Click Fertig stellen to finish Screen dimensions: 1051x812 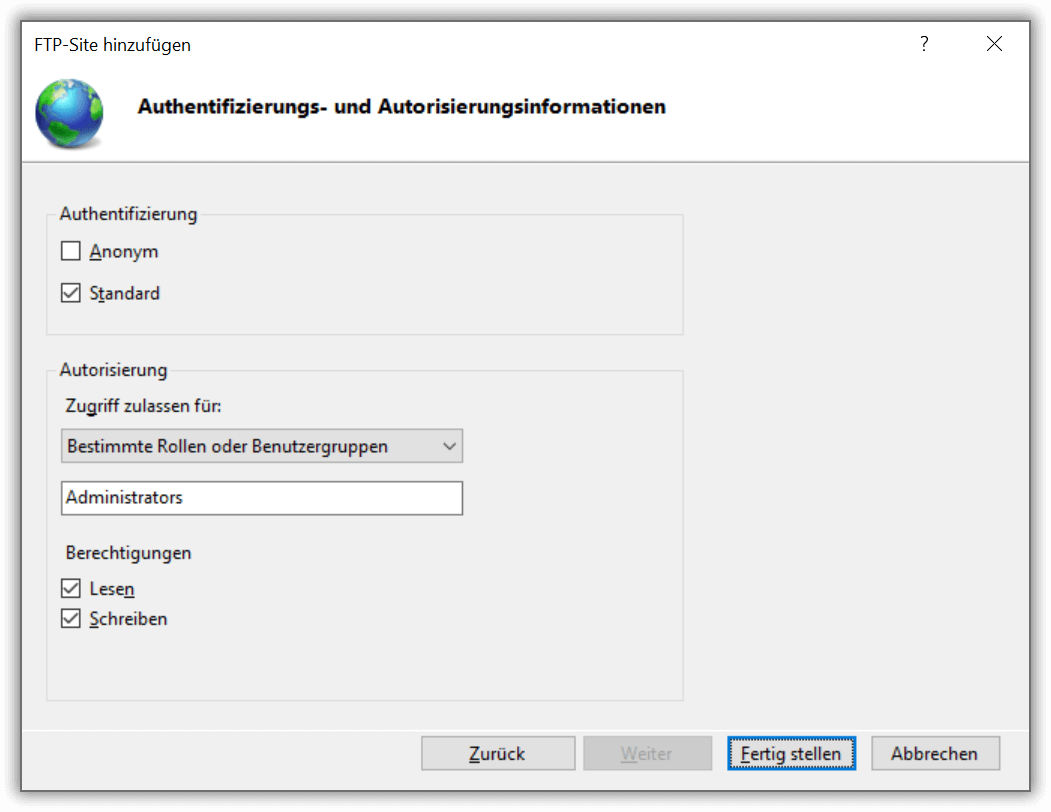click(791, 753)
